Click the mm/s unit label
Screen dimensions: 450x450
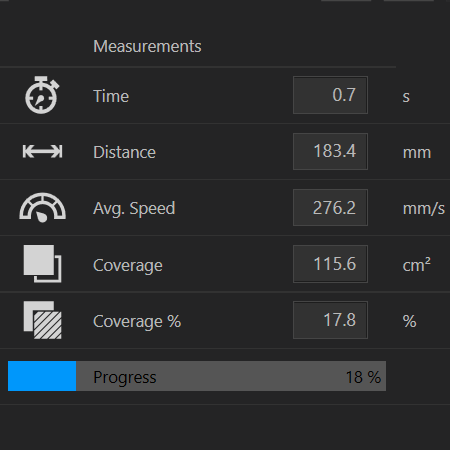[x=424, y=209]
